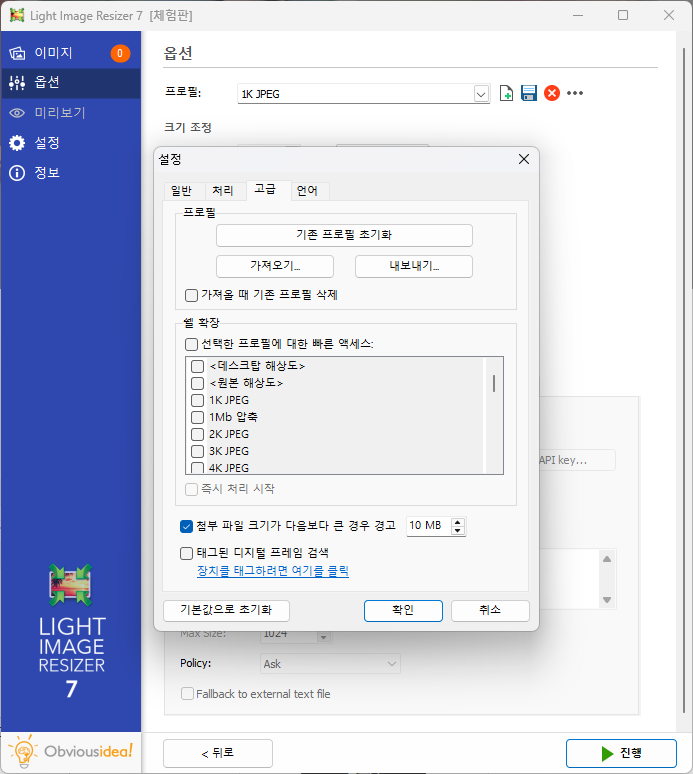This screenshot has width=693, height=774.
Task: Delete profile with the red X icon
Action: tap(552, 93)
